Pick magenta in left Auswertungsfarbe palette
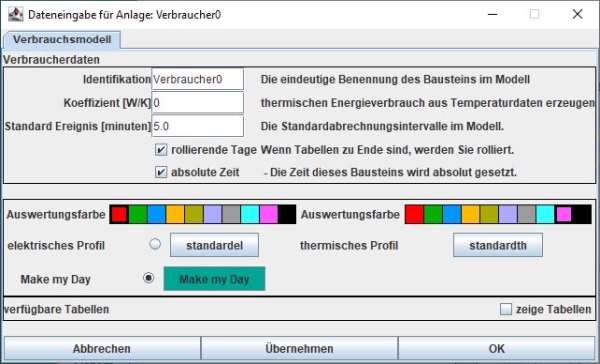Viewport: 600px width, 364px height. click(269, 214)
